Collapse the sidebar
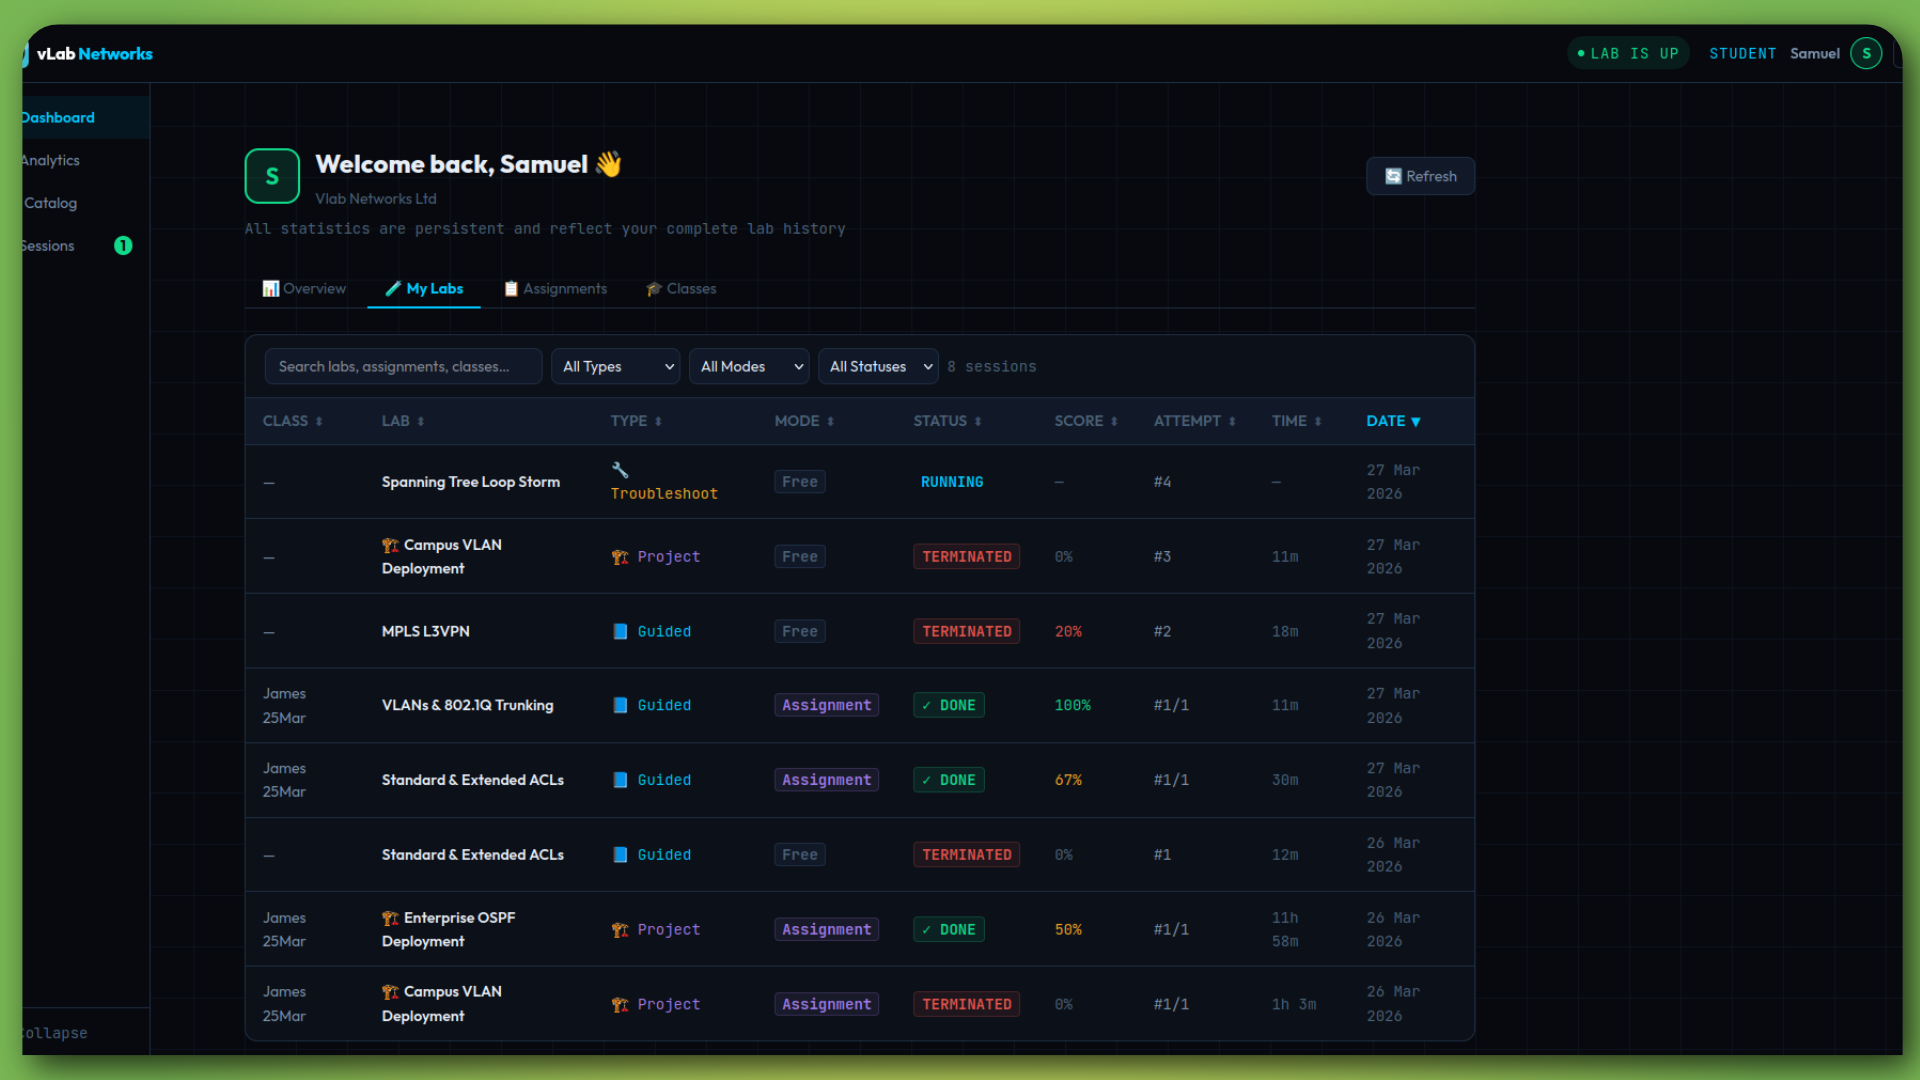The height and width of the screenshot is (1080, 1920). point(53,1032)
